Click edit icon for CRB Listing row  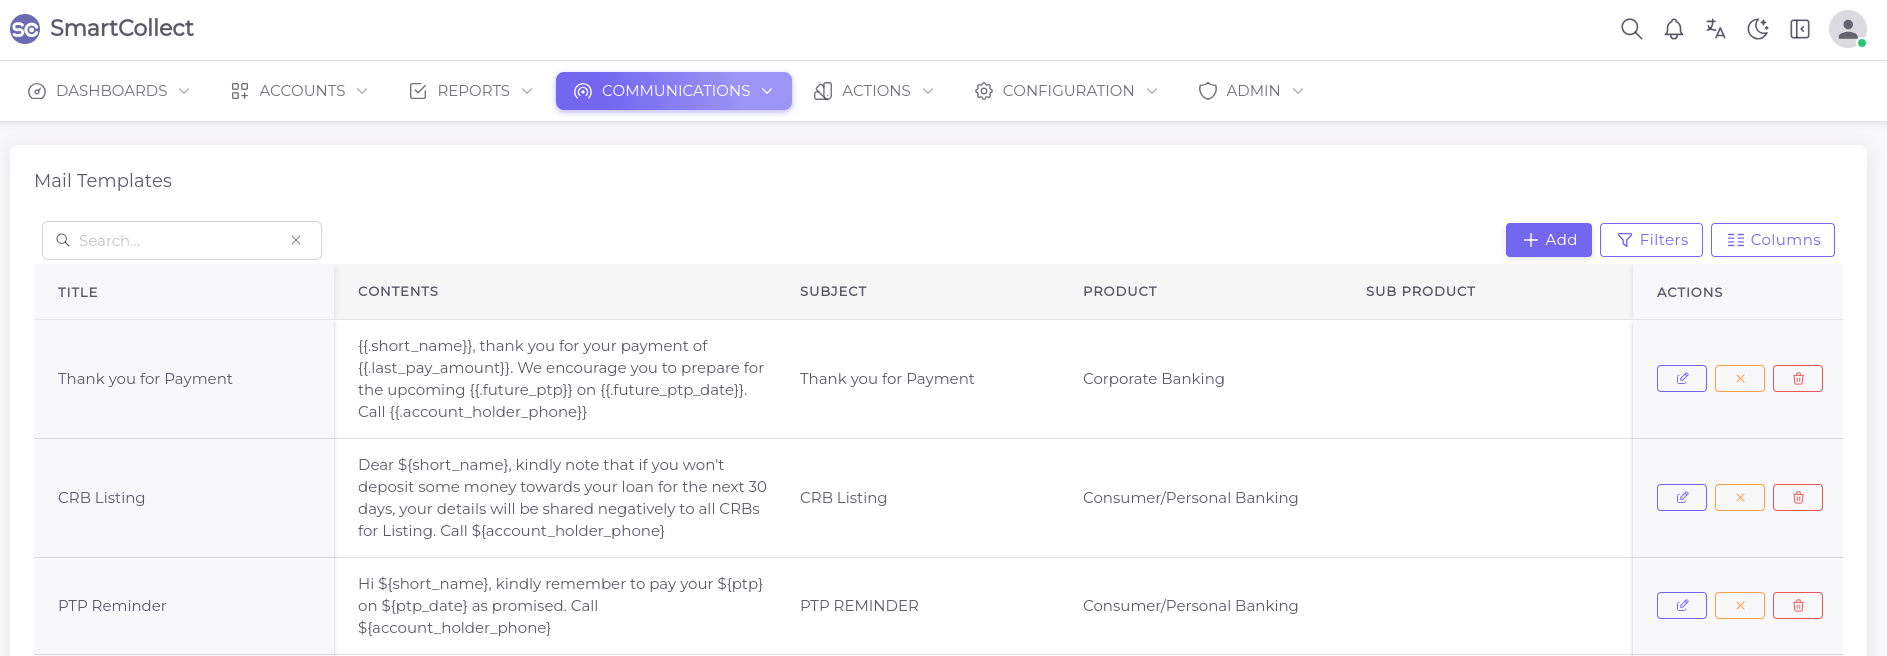(1681, 498)
